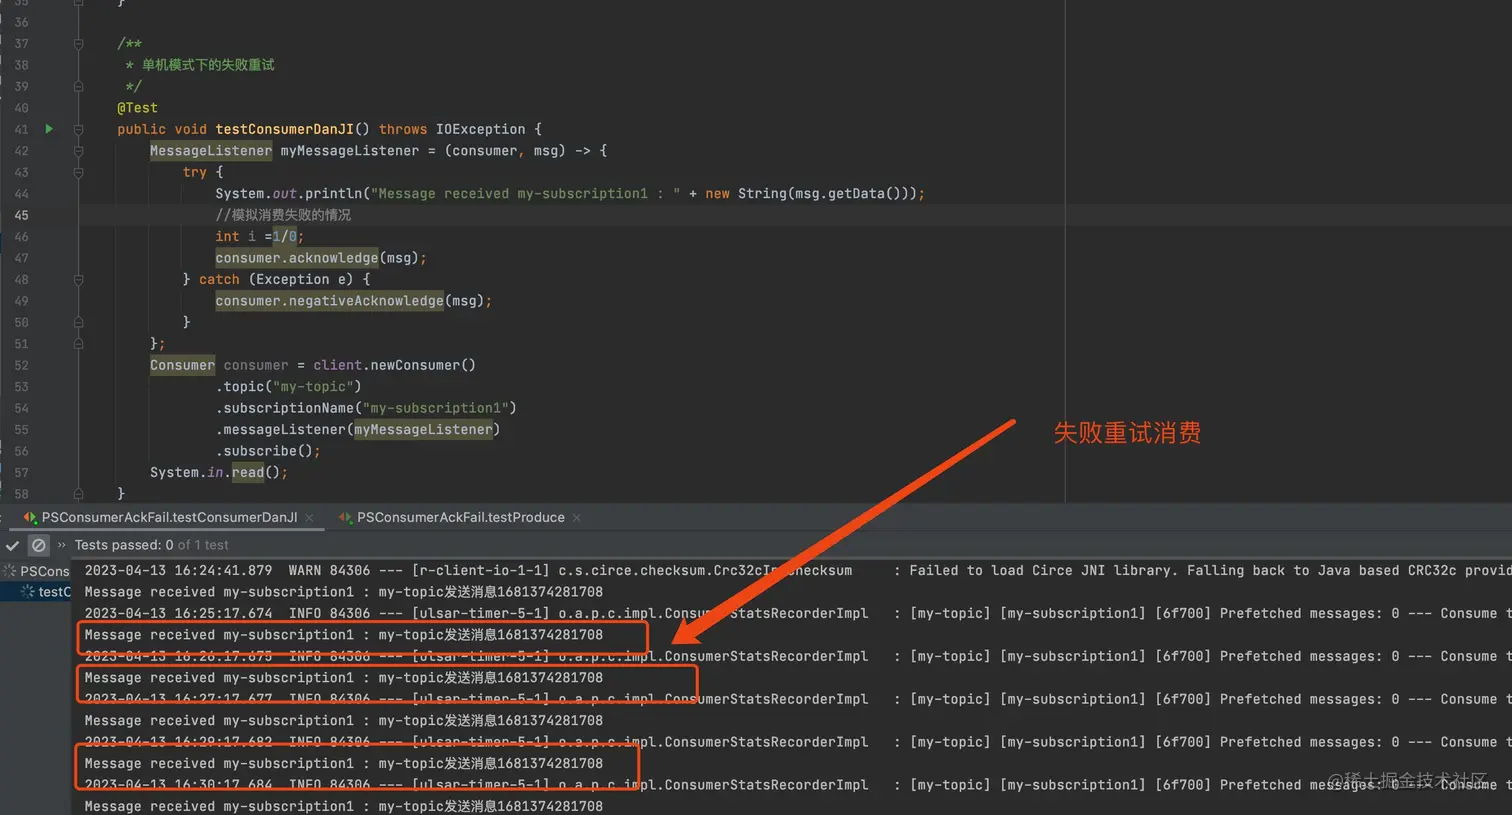1512x815 pixels.
Task: Toggle show passed tests checkmark
Action: click(x=12, y=545)
